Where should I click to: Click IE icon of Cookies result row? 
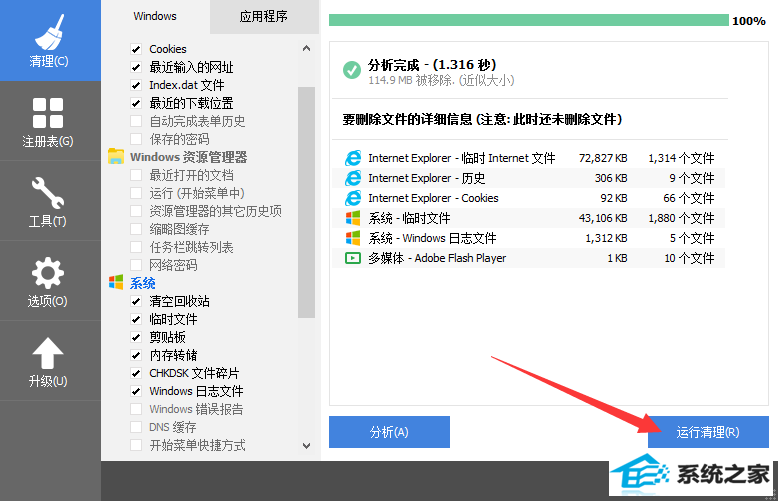[x=353, y=198]
